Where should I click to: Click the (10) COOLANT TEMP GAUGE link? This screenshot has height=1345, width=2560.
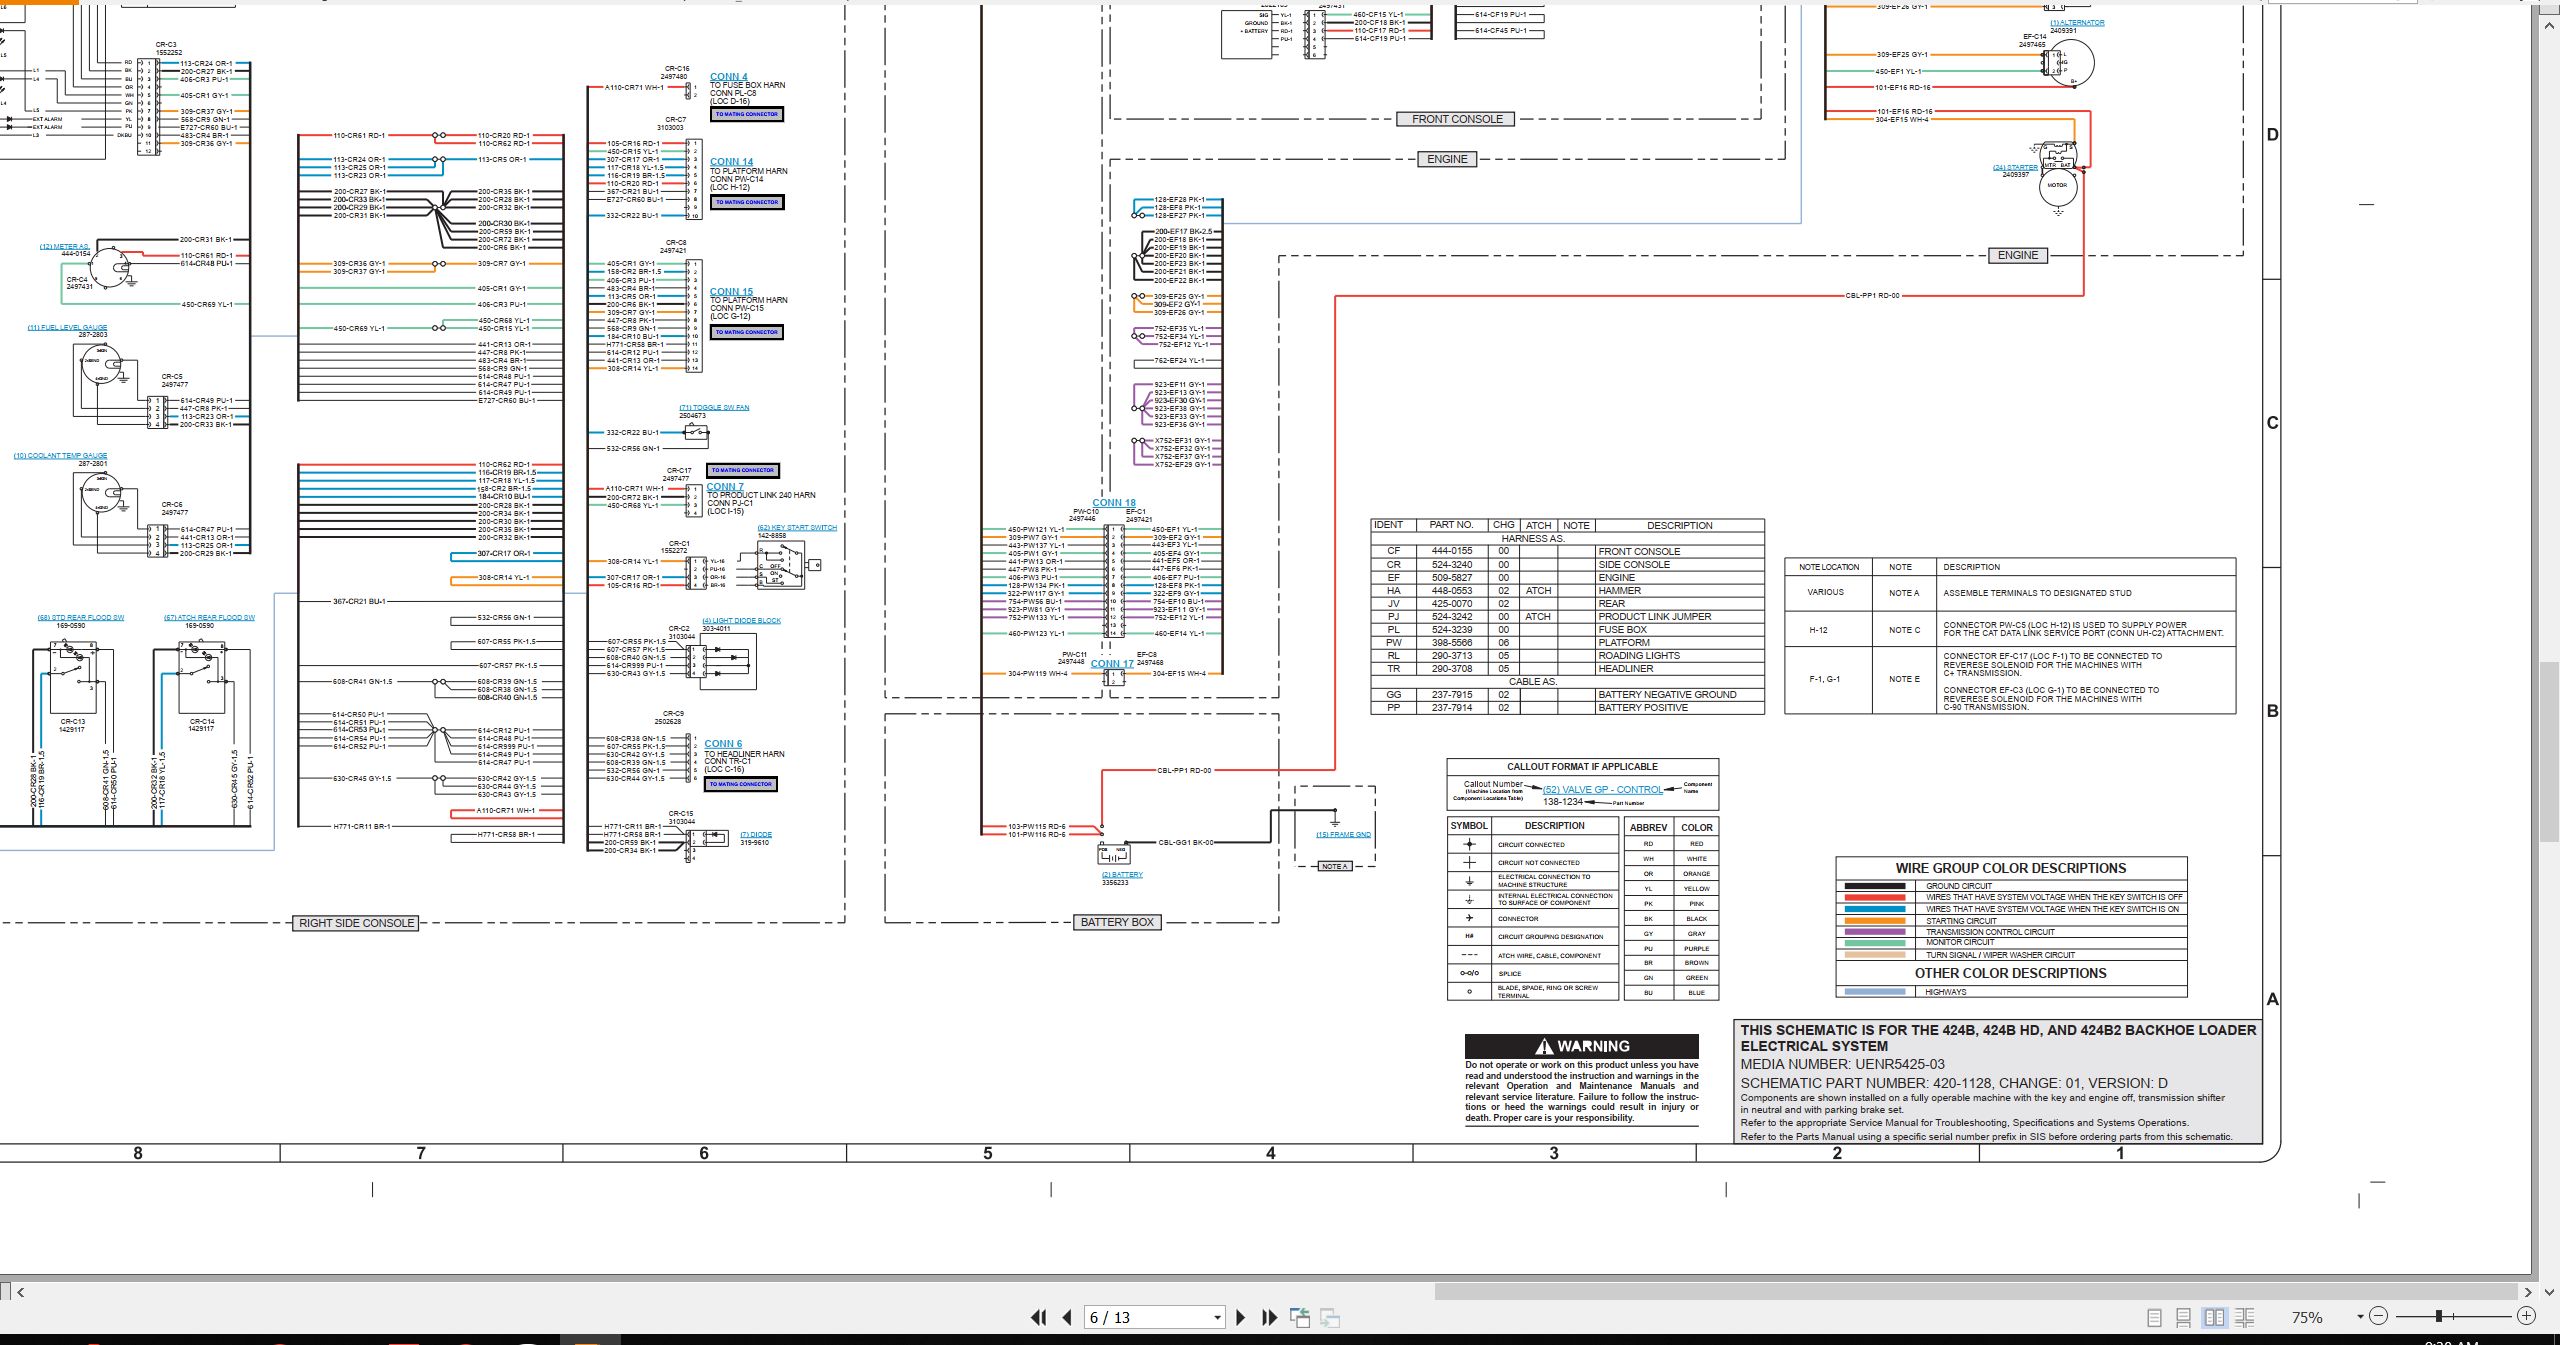61,456
